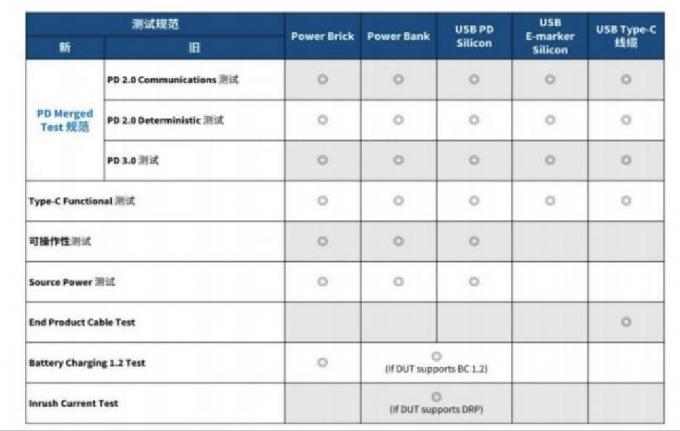Viewport: 680px width, 431px height.
Task: Click circle above "If DUT supports BC 1.2"
Action: [436, 356]
